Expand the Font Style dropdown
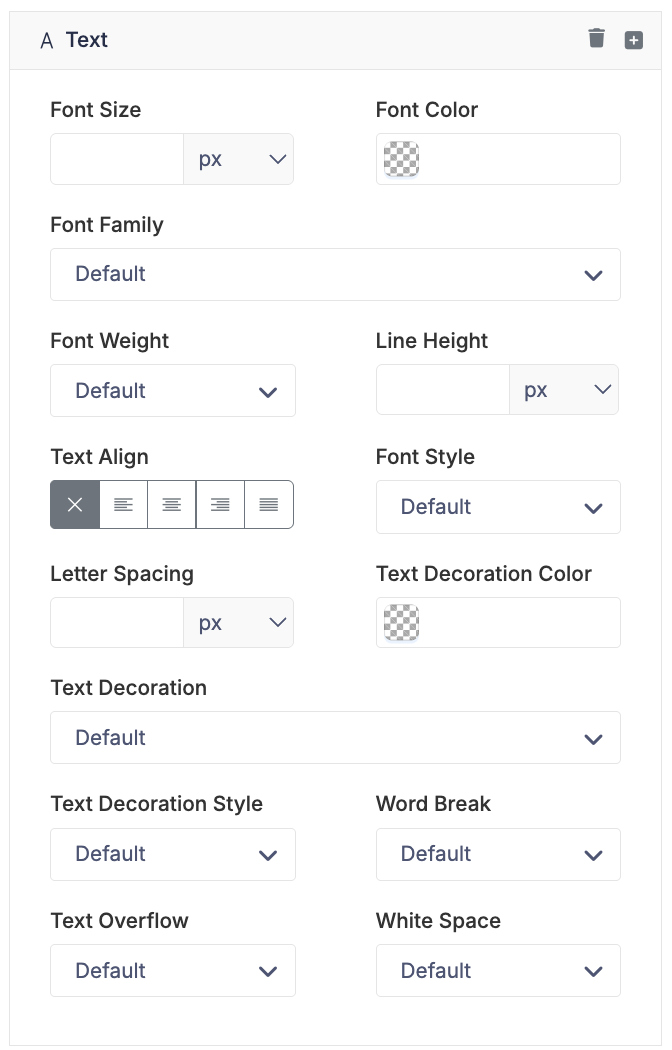Viewport: 672px width, 1050px height. coord(498,507)
